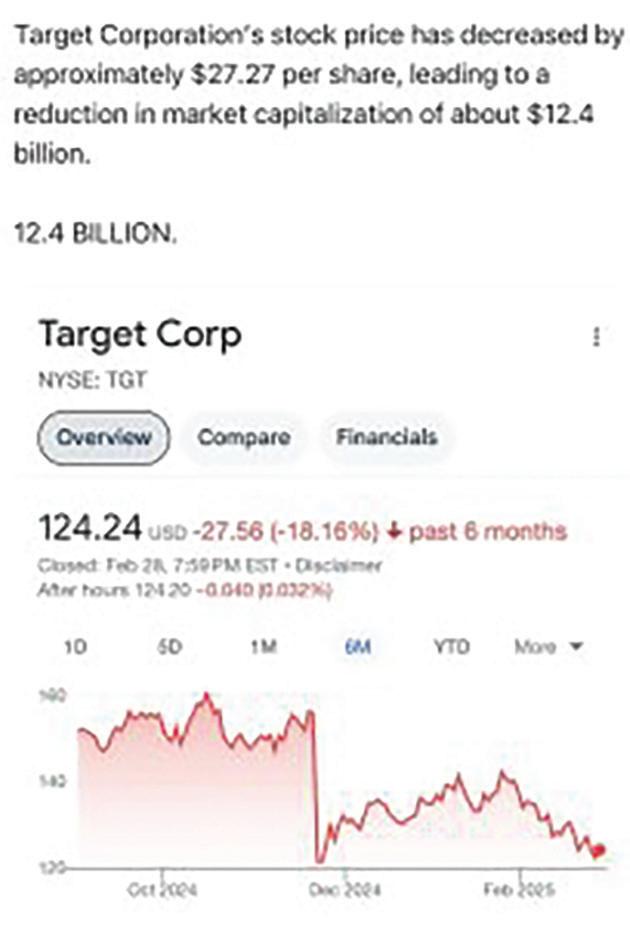Click the Feb 2025 axis marker

click(x=520, y=889)
